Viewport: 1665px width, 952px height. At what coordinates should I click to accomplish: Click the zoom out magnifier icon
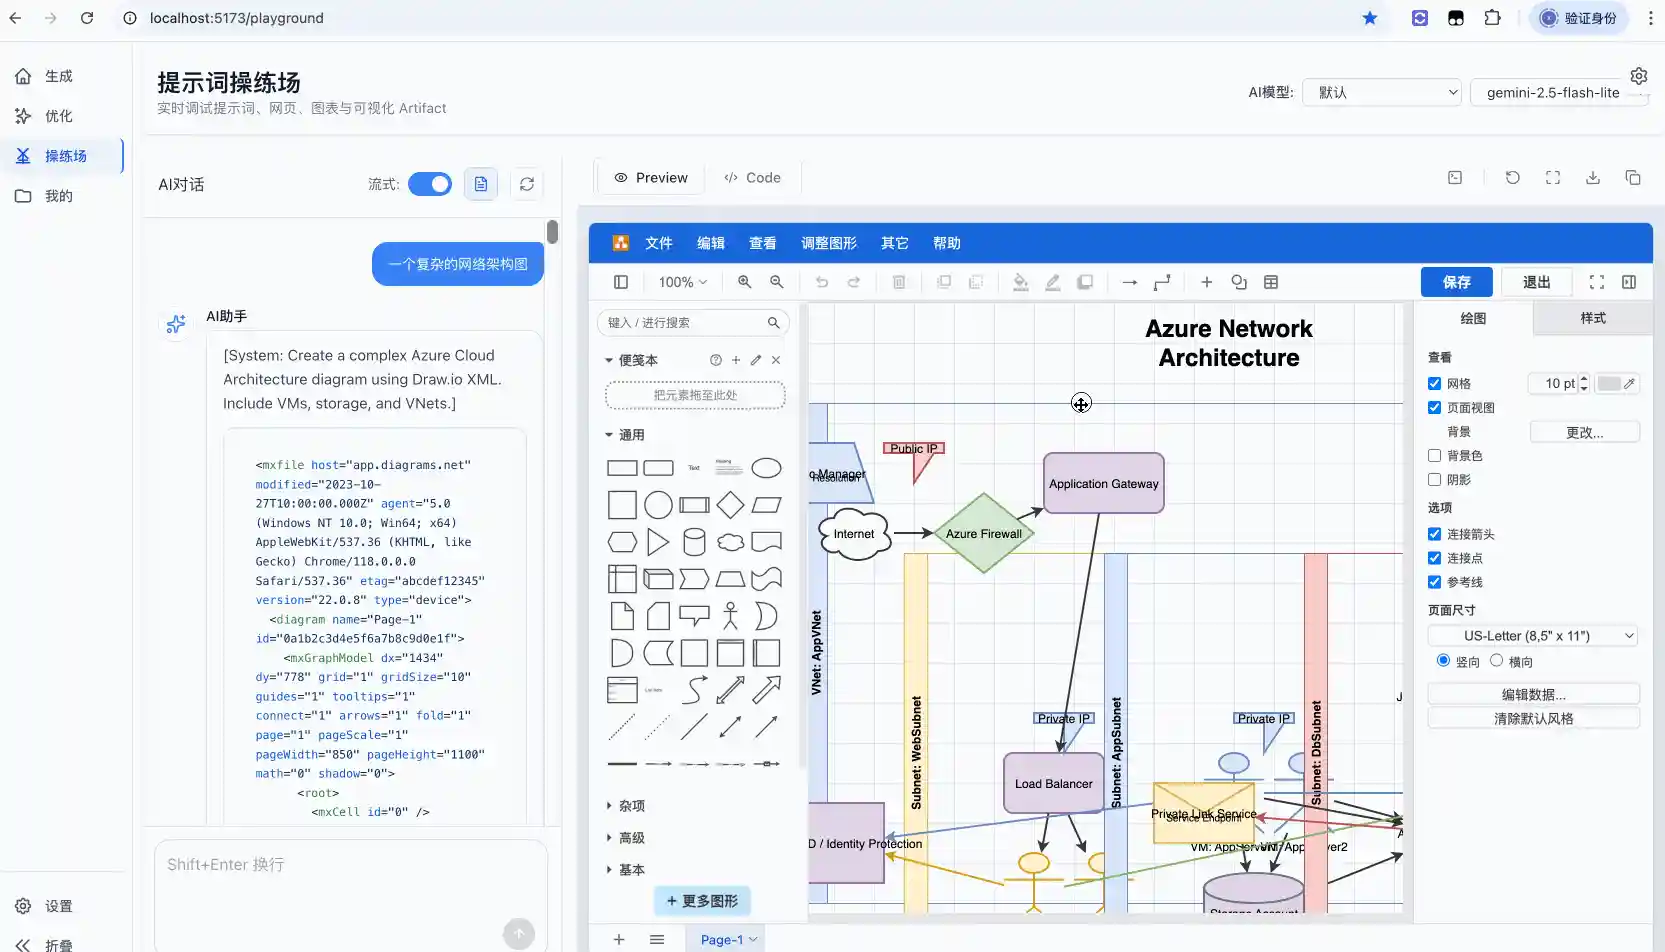pos(777,282)
